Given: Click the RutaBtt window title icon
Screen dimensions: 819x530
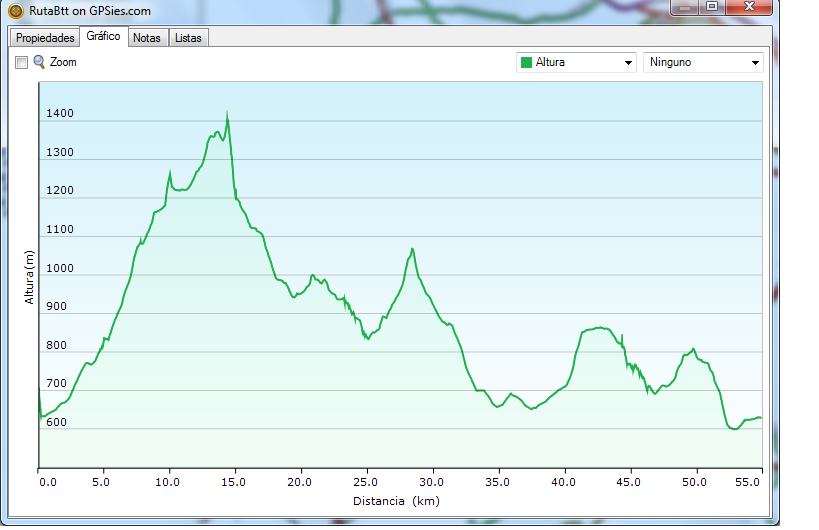Looking at the screenshot, I should pos(15,11).
